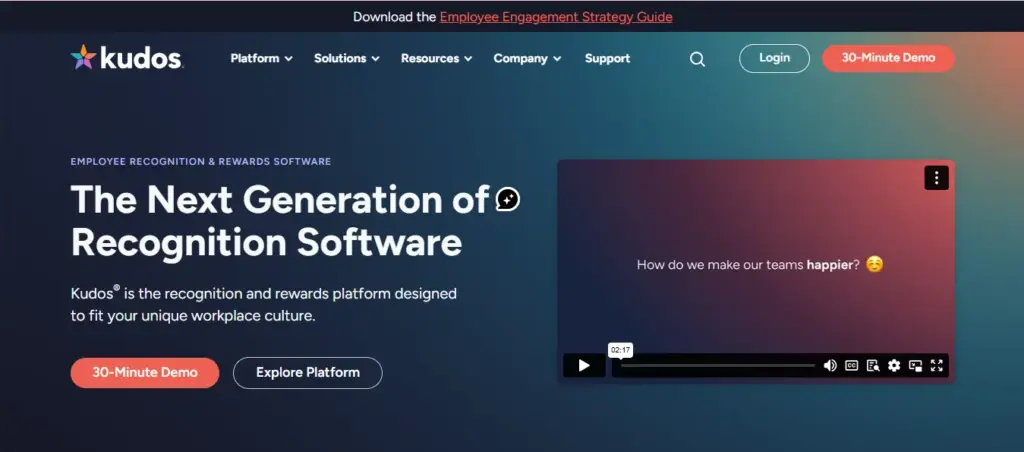Switch the video to fullscreen

click(936, 366)
